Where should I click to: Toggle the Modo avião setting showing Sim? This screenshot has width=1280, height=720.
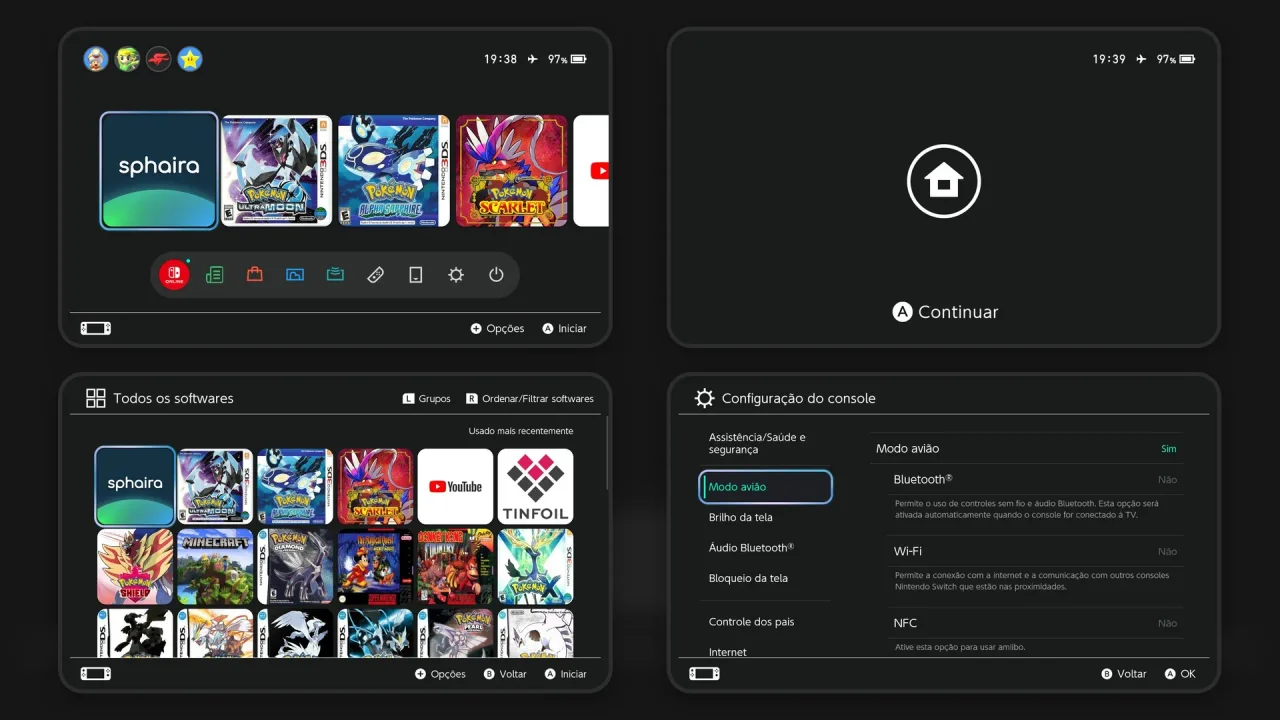point(1026,449)
